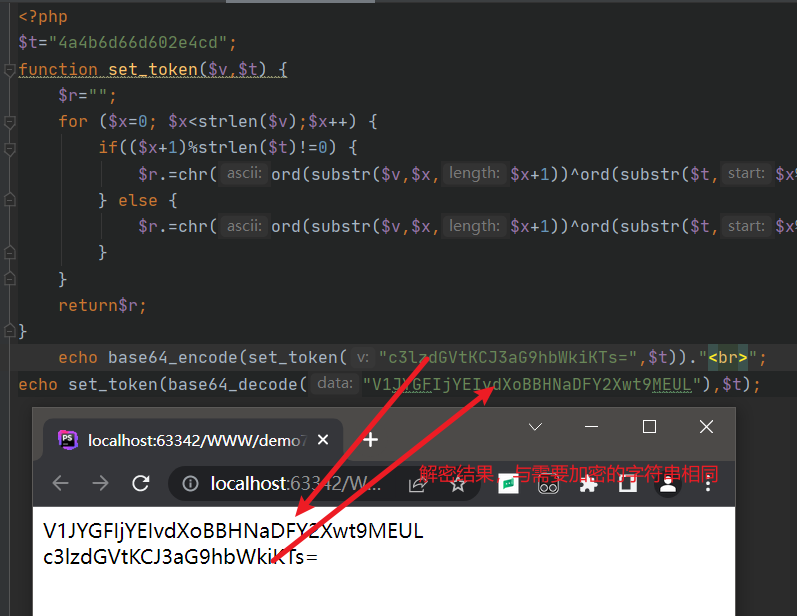The width and height of the screenshot is (797, 616).
Task: Click the "<?php" opening tag
Action: [43, 17]
